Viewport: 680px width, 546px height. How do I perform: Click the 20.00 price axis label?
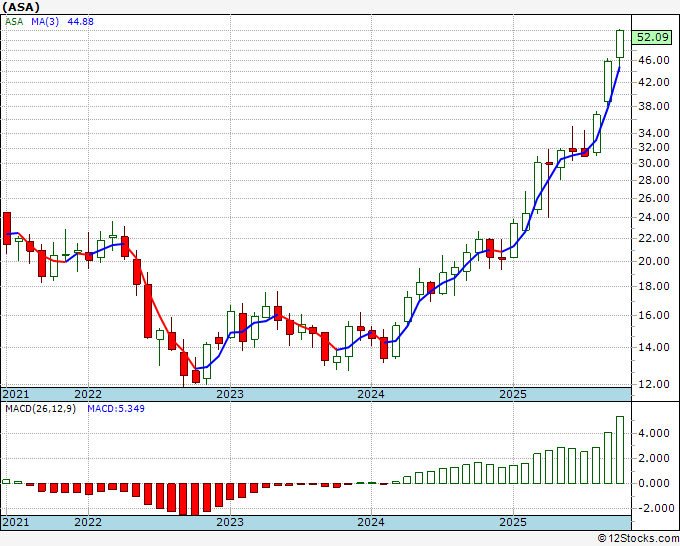click(654, 261)
